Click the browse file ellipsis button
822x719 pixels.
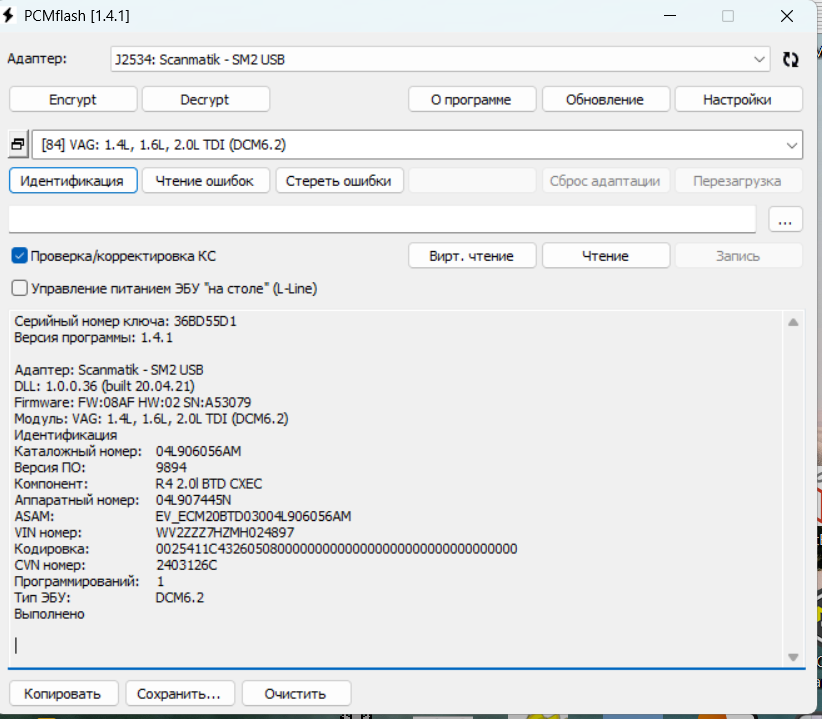[x=785, y=219]
